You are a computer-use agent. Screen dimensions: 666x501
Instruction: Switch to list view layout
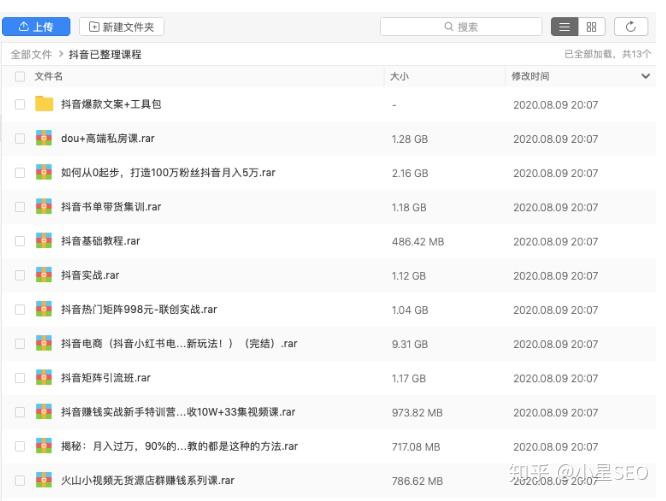click(x=564, y=27)
